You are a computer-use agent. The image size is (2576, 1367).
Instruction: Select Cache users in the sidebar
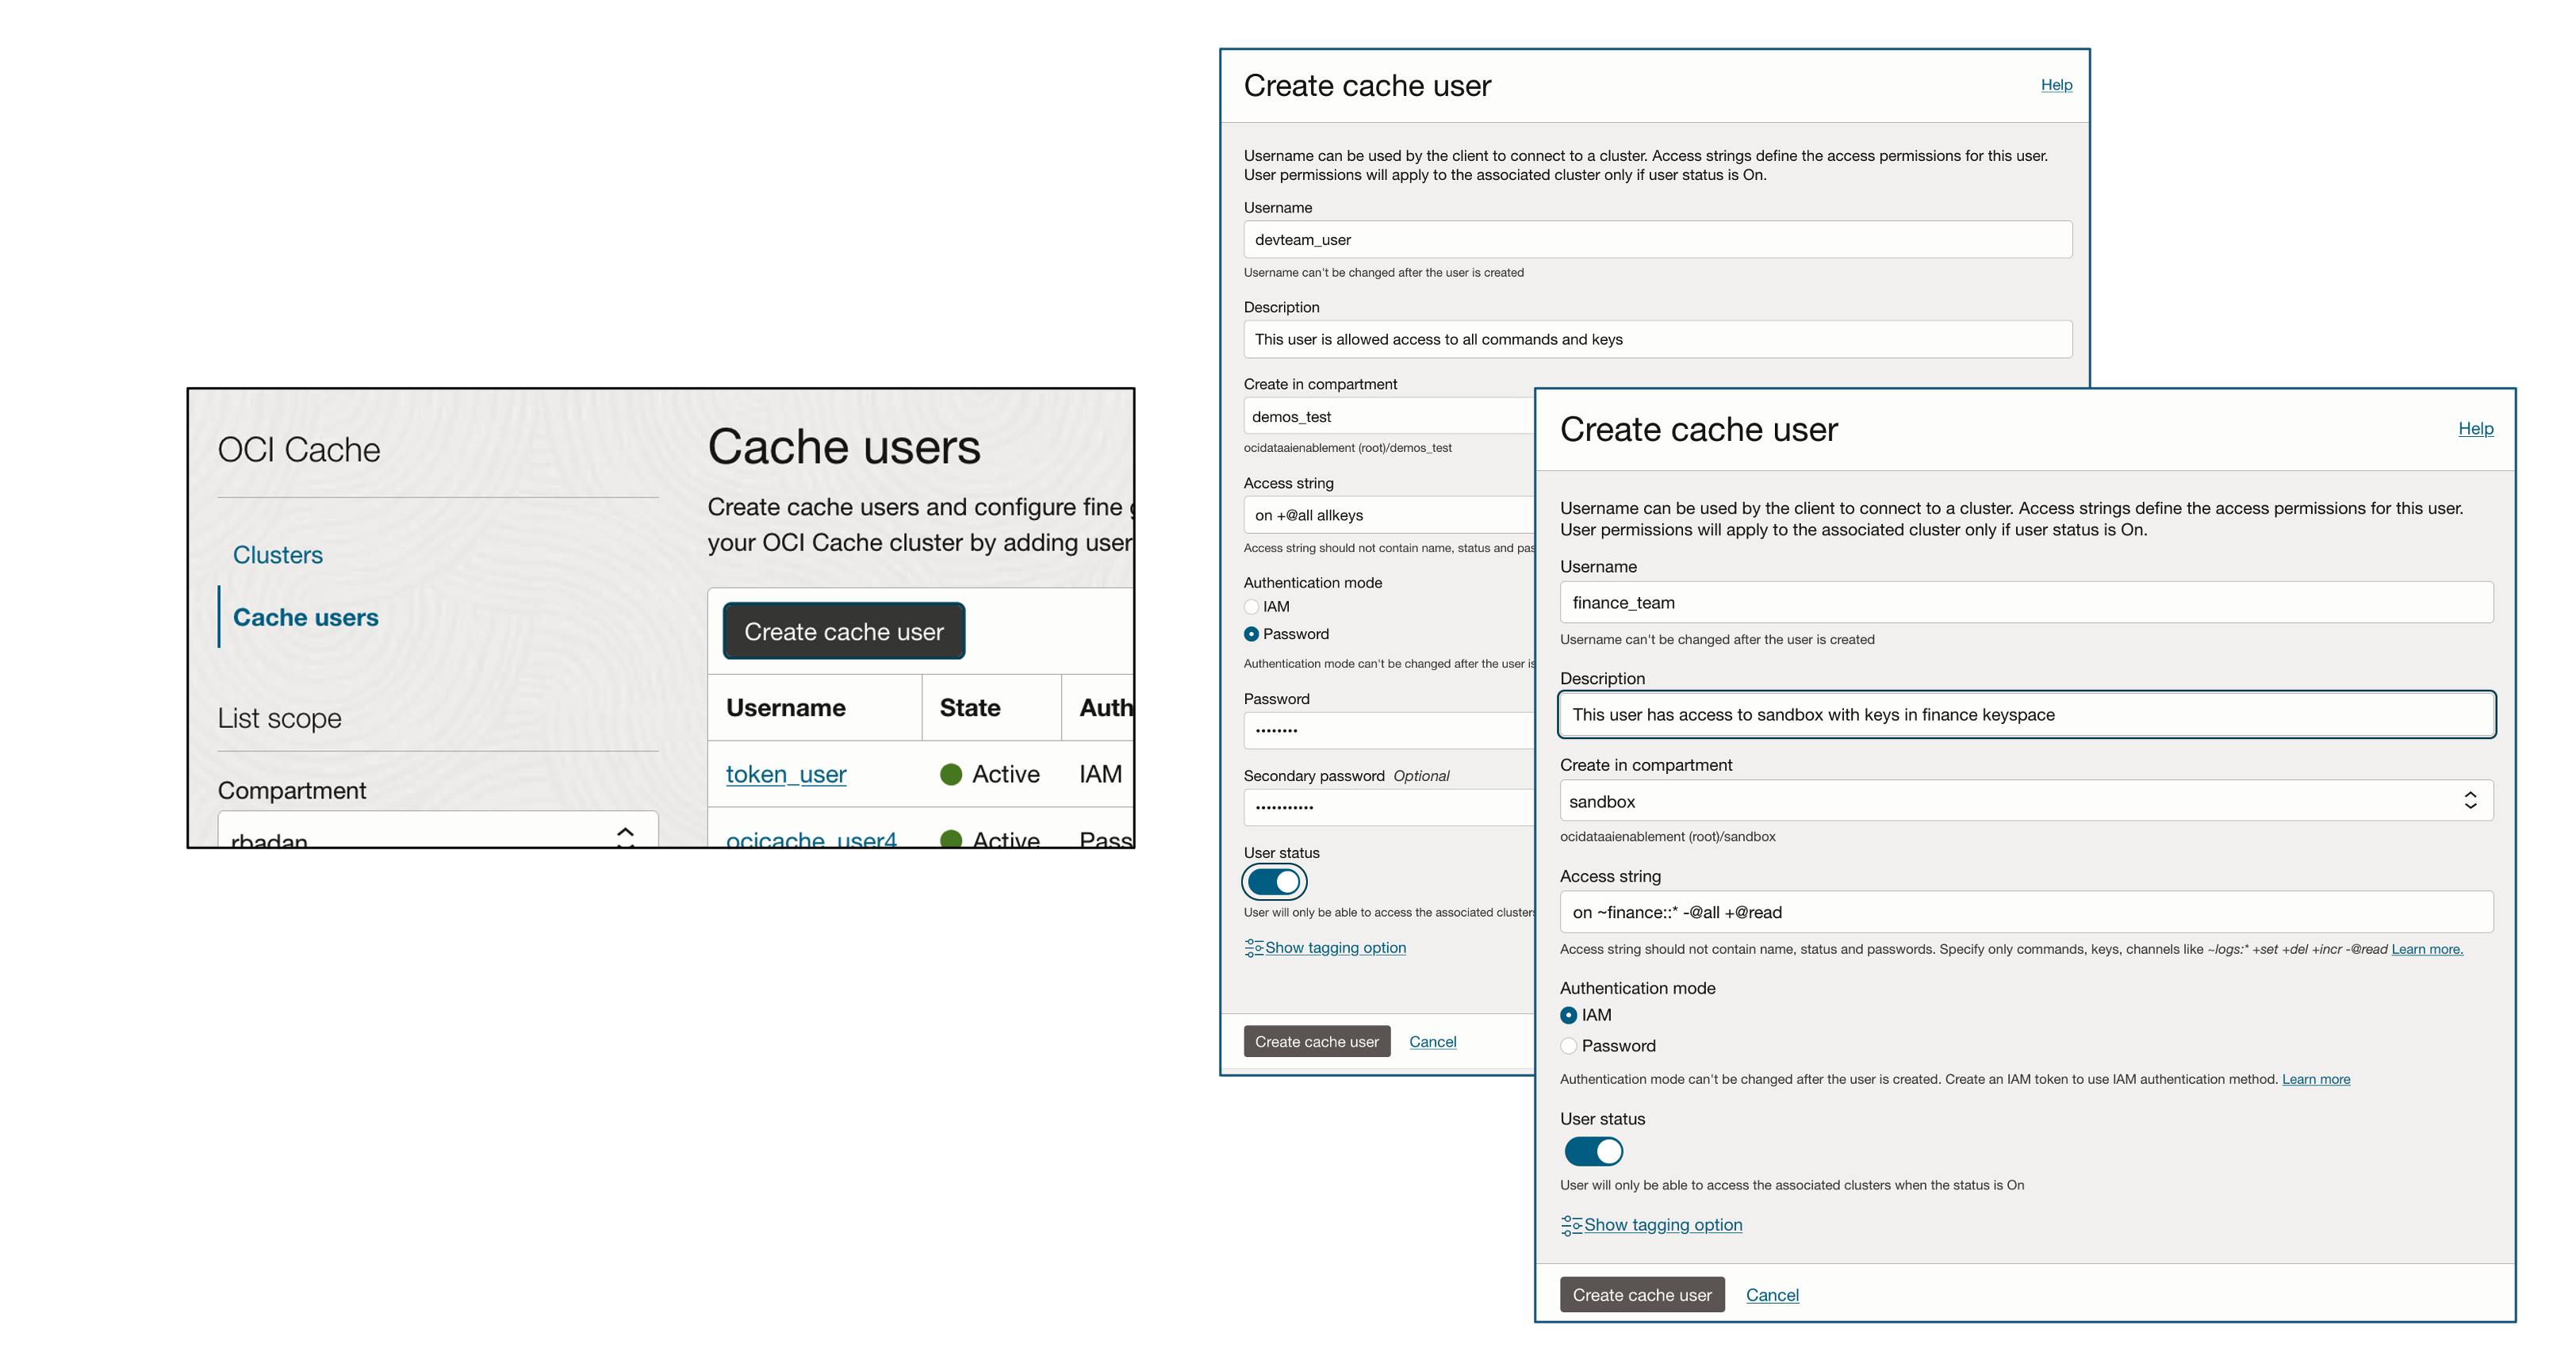point(306,617)
